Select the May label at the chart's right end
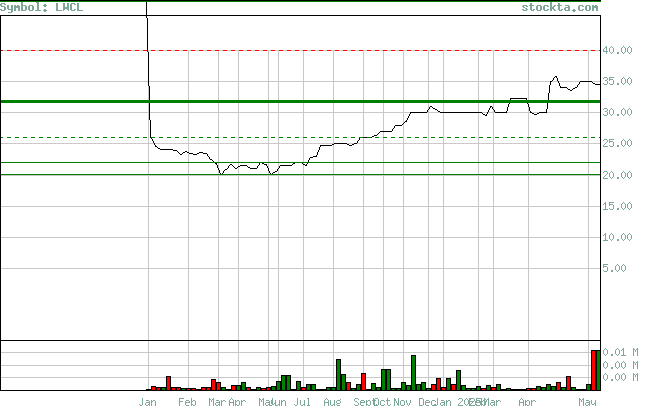 pos(587,401)
